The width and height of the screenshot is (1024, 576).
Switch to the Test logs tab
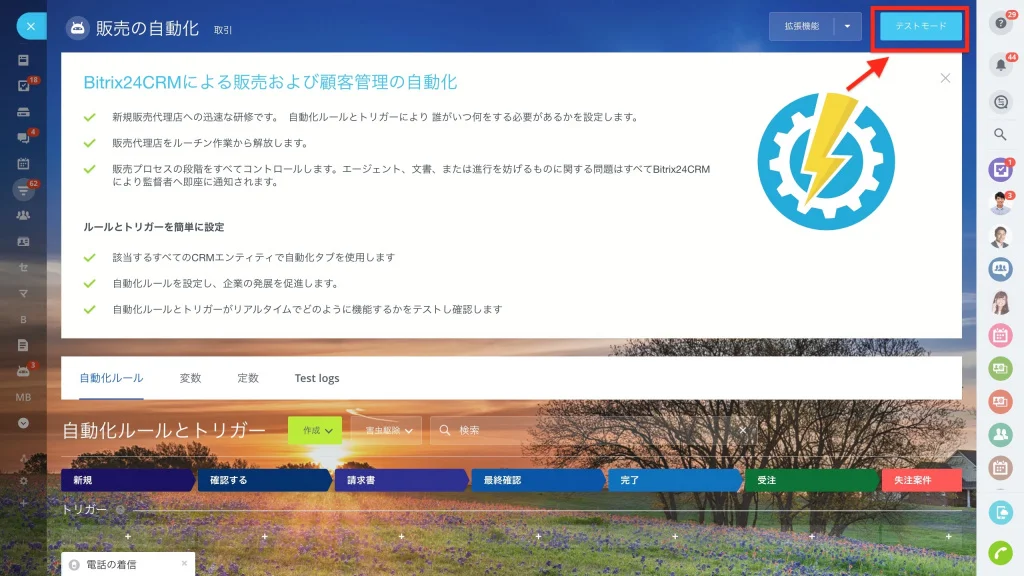[x=317, y=378]
